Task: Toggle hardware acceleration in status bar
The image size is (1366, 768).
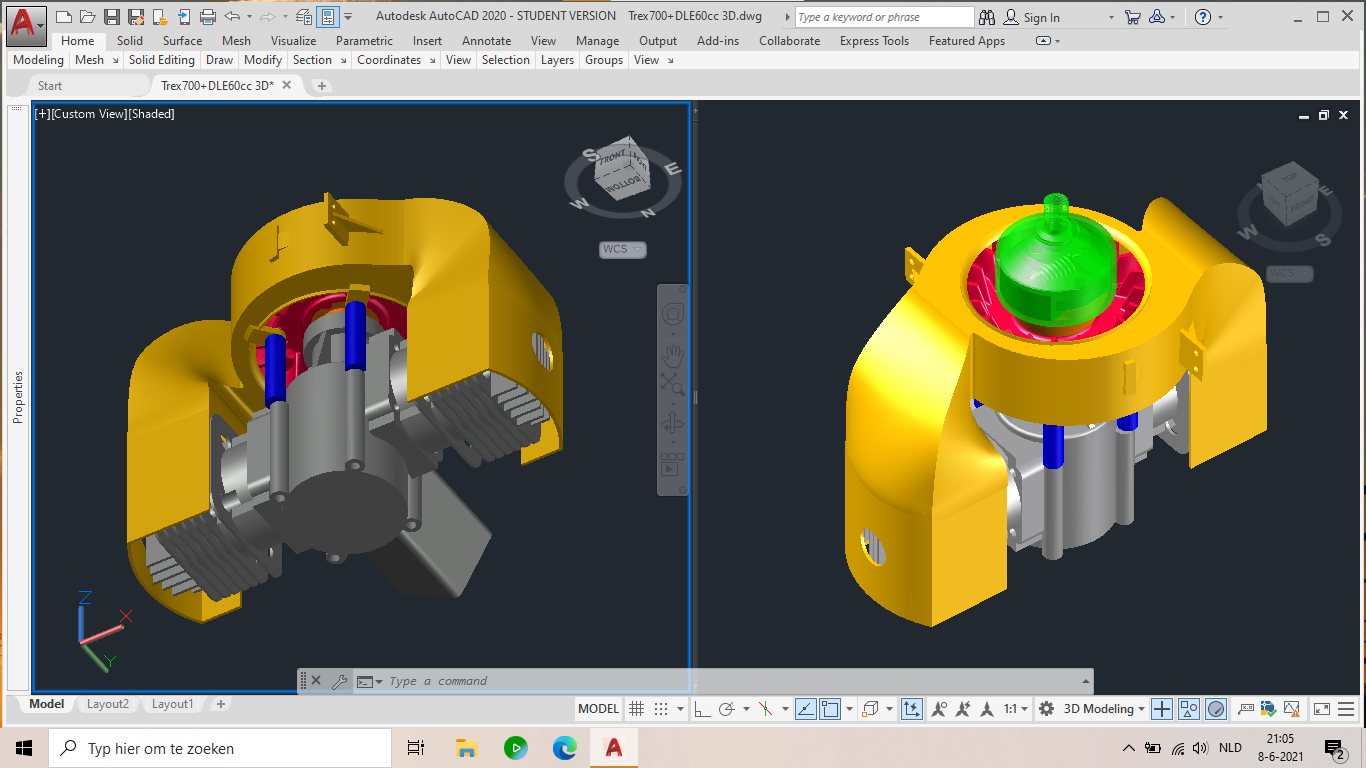Action: click(x=1216, y=709)
